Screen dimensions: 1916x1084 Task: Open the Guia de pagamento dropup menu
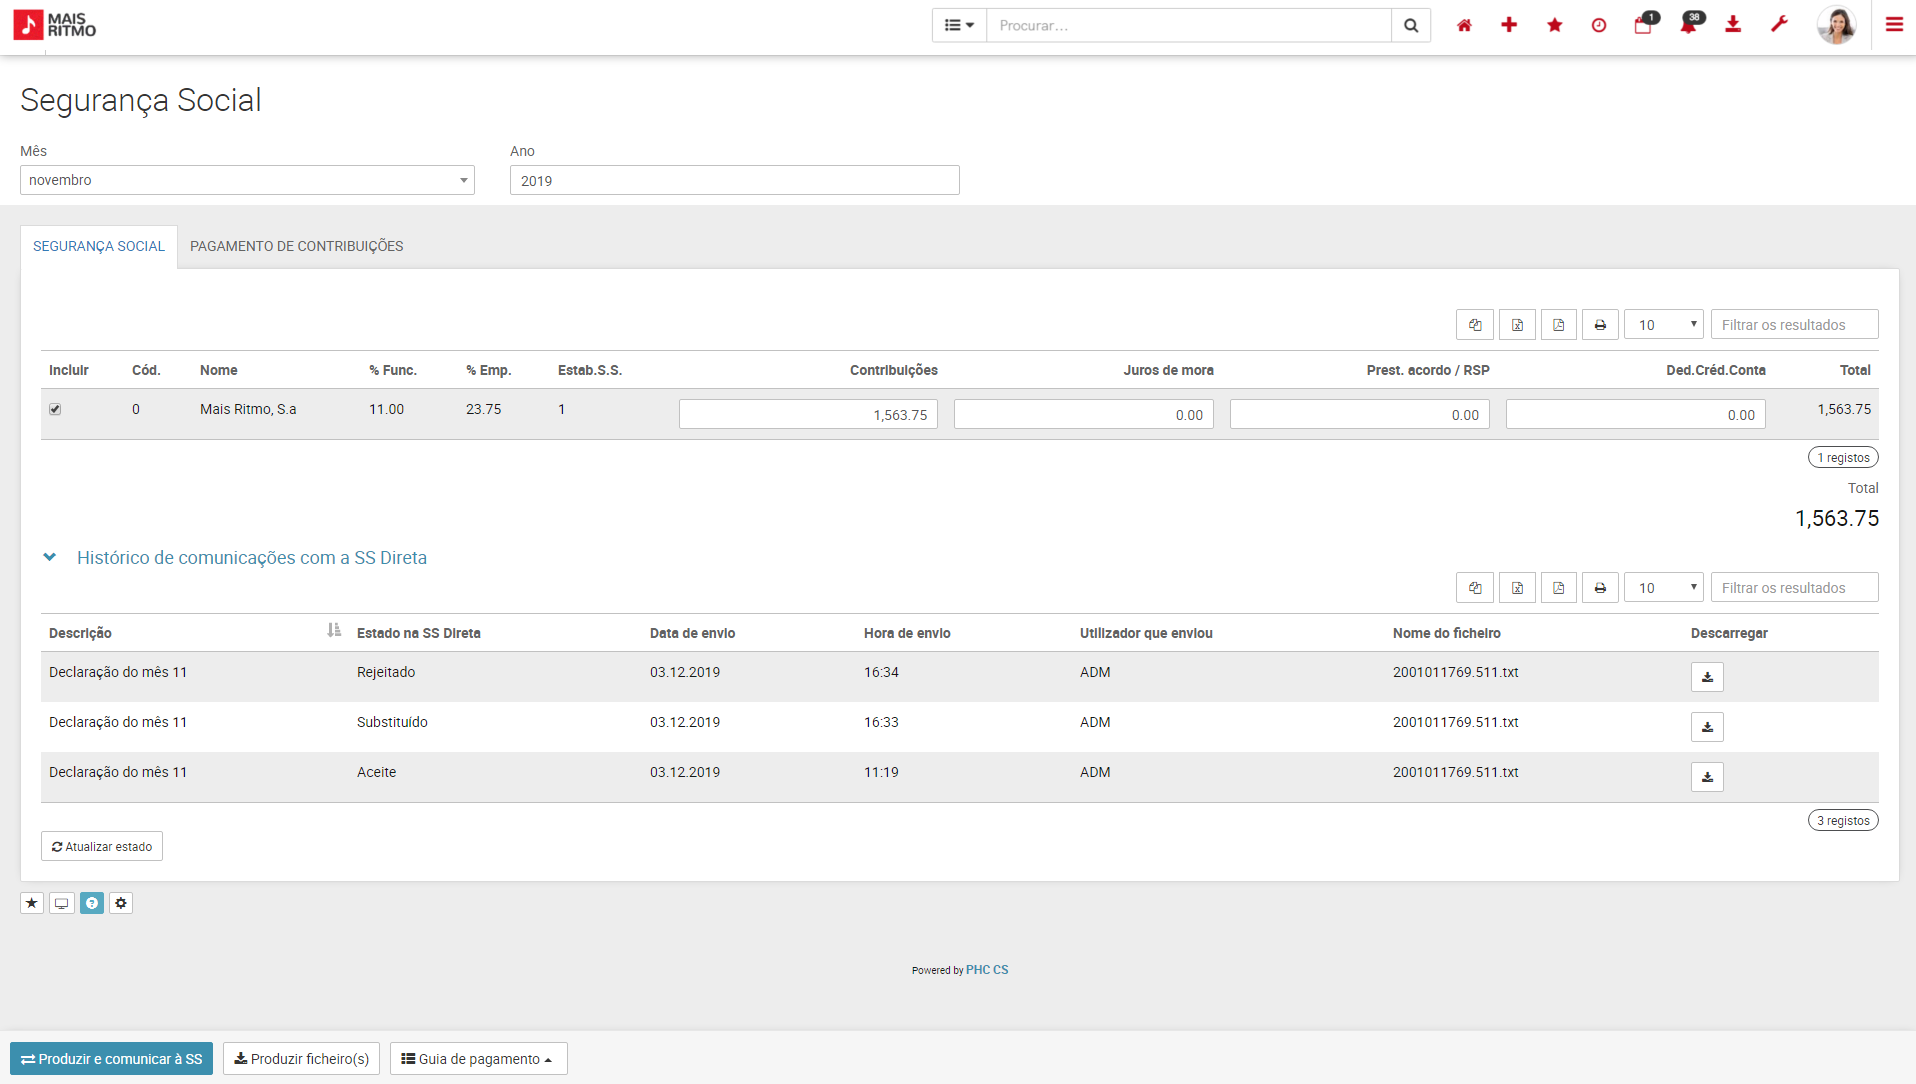pyautogui.click(x=478, y=1058)
